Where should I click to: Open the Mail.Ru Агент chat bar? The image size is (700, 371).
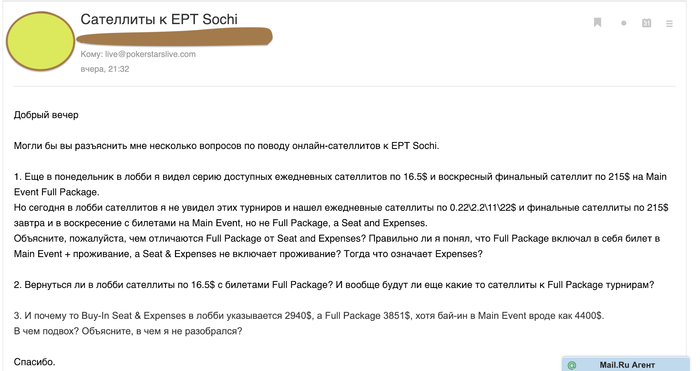tap(626, 365)
